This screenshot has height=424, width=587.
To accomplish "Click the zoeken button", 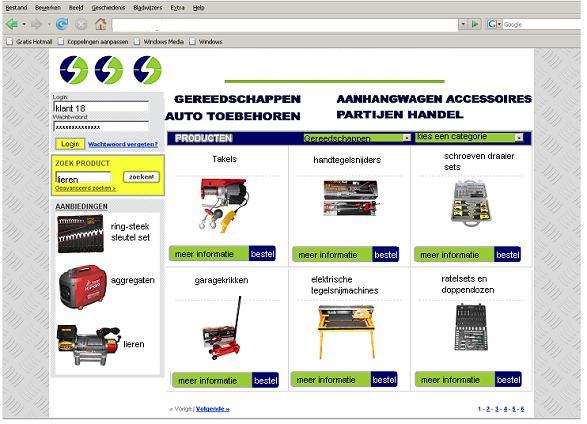I will [141, 177].
